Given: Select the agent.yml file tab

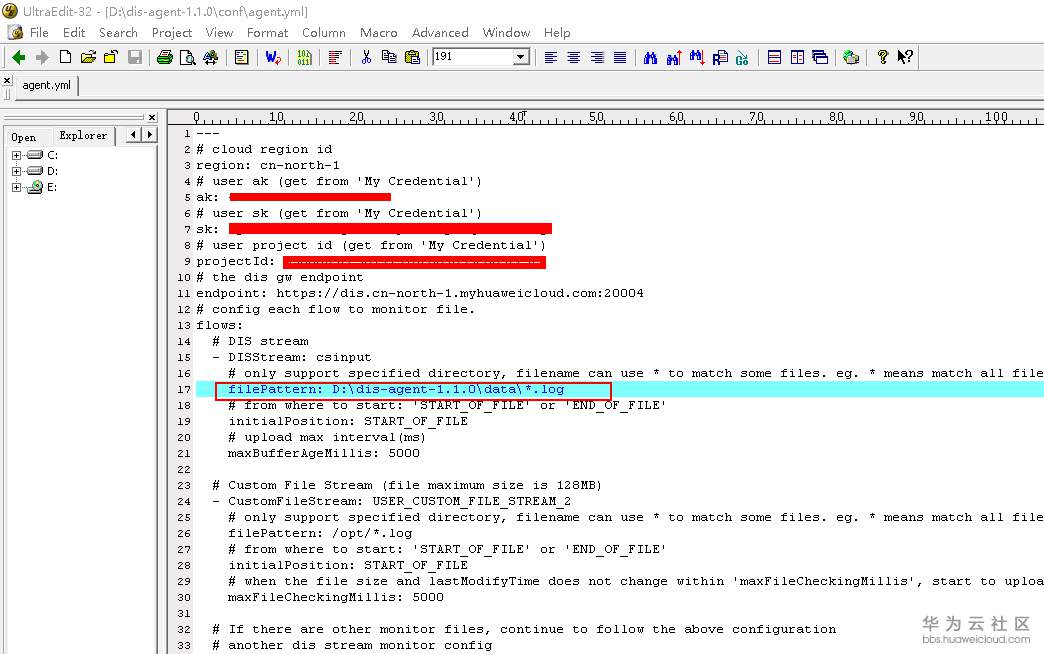Looking at the screenshot, I should click(x=46, y=85).
